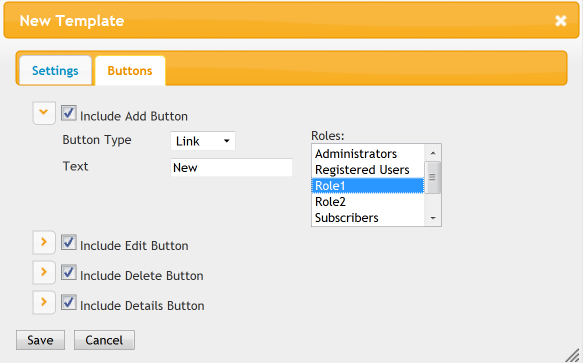Viewport: 583px width, 363px height.
Task: Click the Roles list scroll down arrow
Action: click(432, 218)
